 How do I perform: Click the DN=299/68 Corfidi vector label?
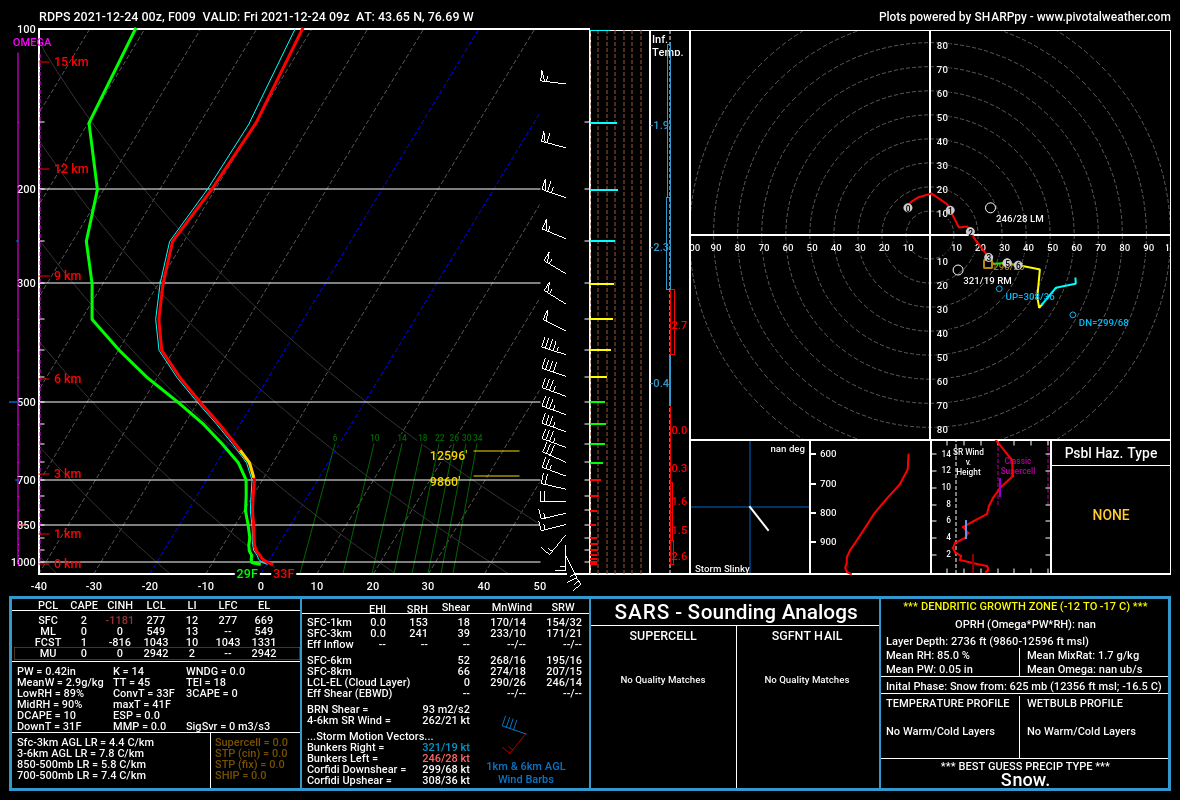click(x=1103, y=323)
